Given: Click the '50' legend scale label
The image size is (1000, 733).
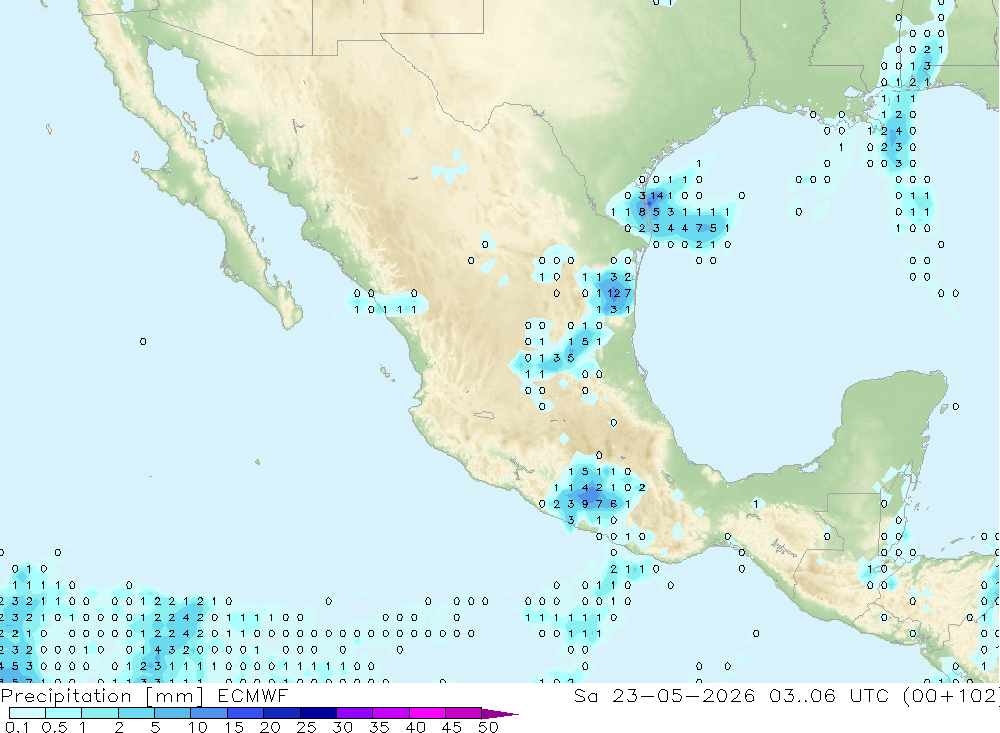Looking at the screenshot, I should tap(488, 727).
